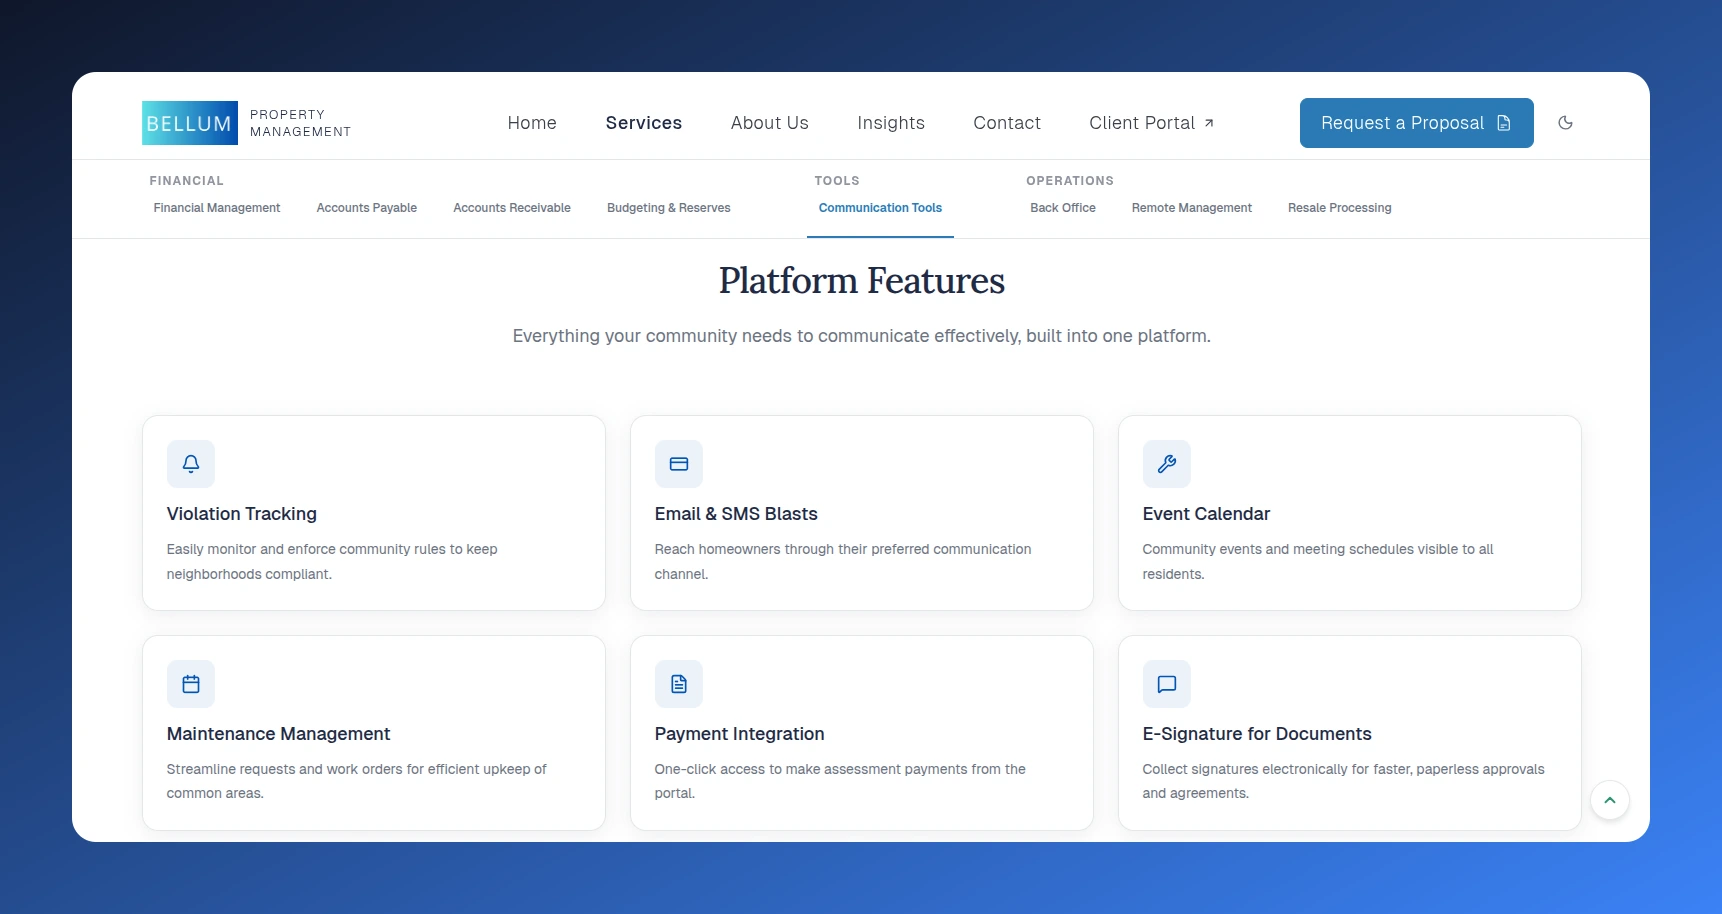Click the OPERATIONS section label
Viewport: 1722px width, 914px height.
tap(1070, 181)
